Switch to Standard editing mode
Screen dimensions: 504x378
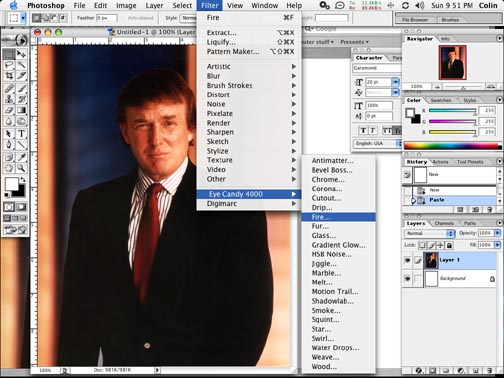tap(9, 207)
